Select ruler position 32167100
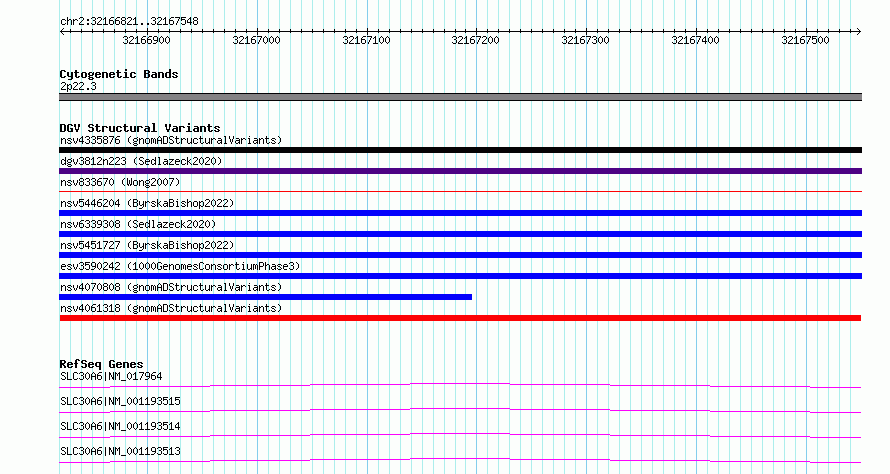The image size is (890, 474). [x=367, y=40]
